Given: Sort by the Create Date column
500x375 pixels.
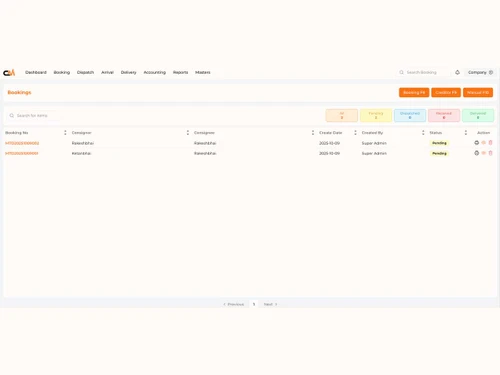Looking at the screenshot, I should pos(355,133).
